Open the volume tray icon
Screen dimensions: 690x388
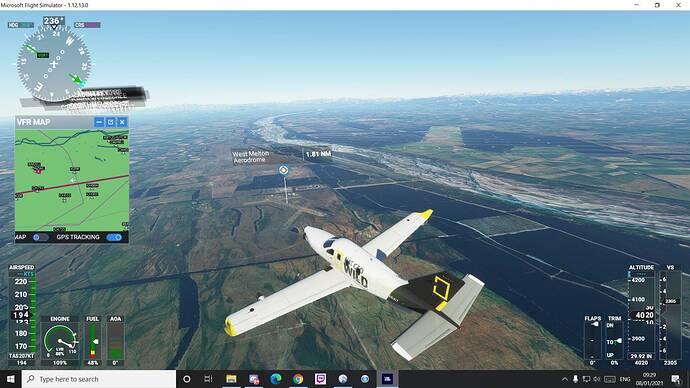click(597, 379)
